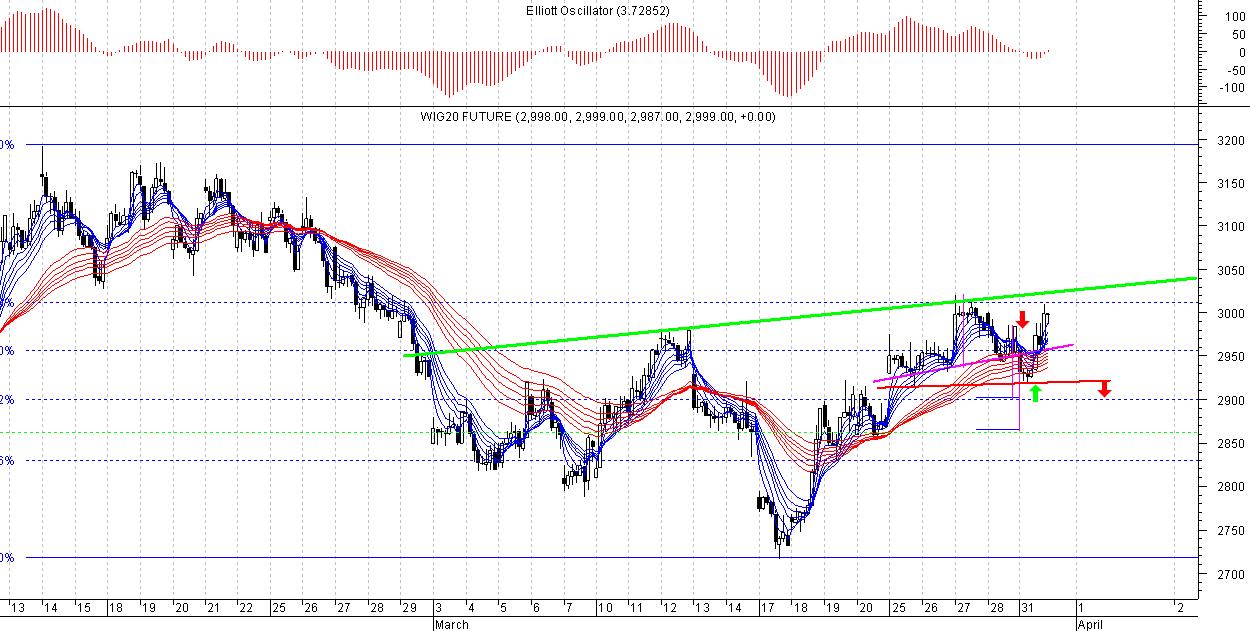Click the 2900 price axis label

coord(1231,401)
